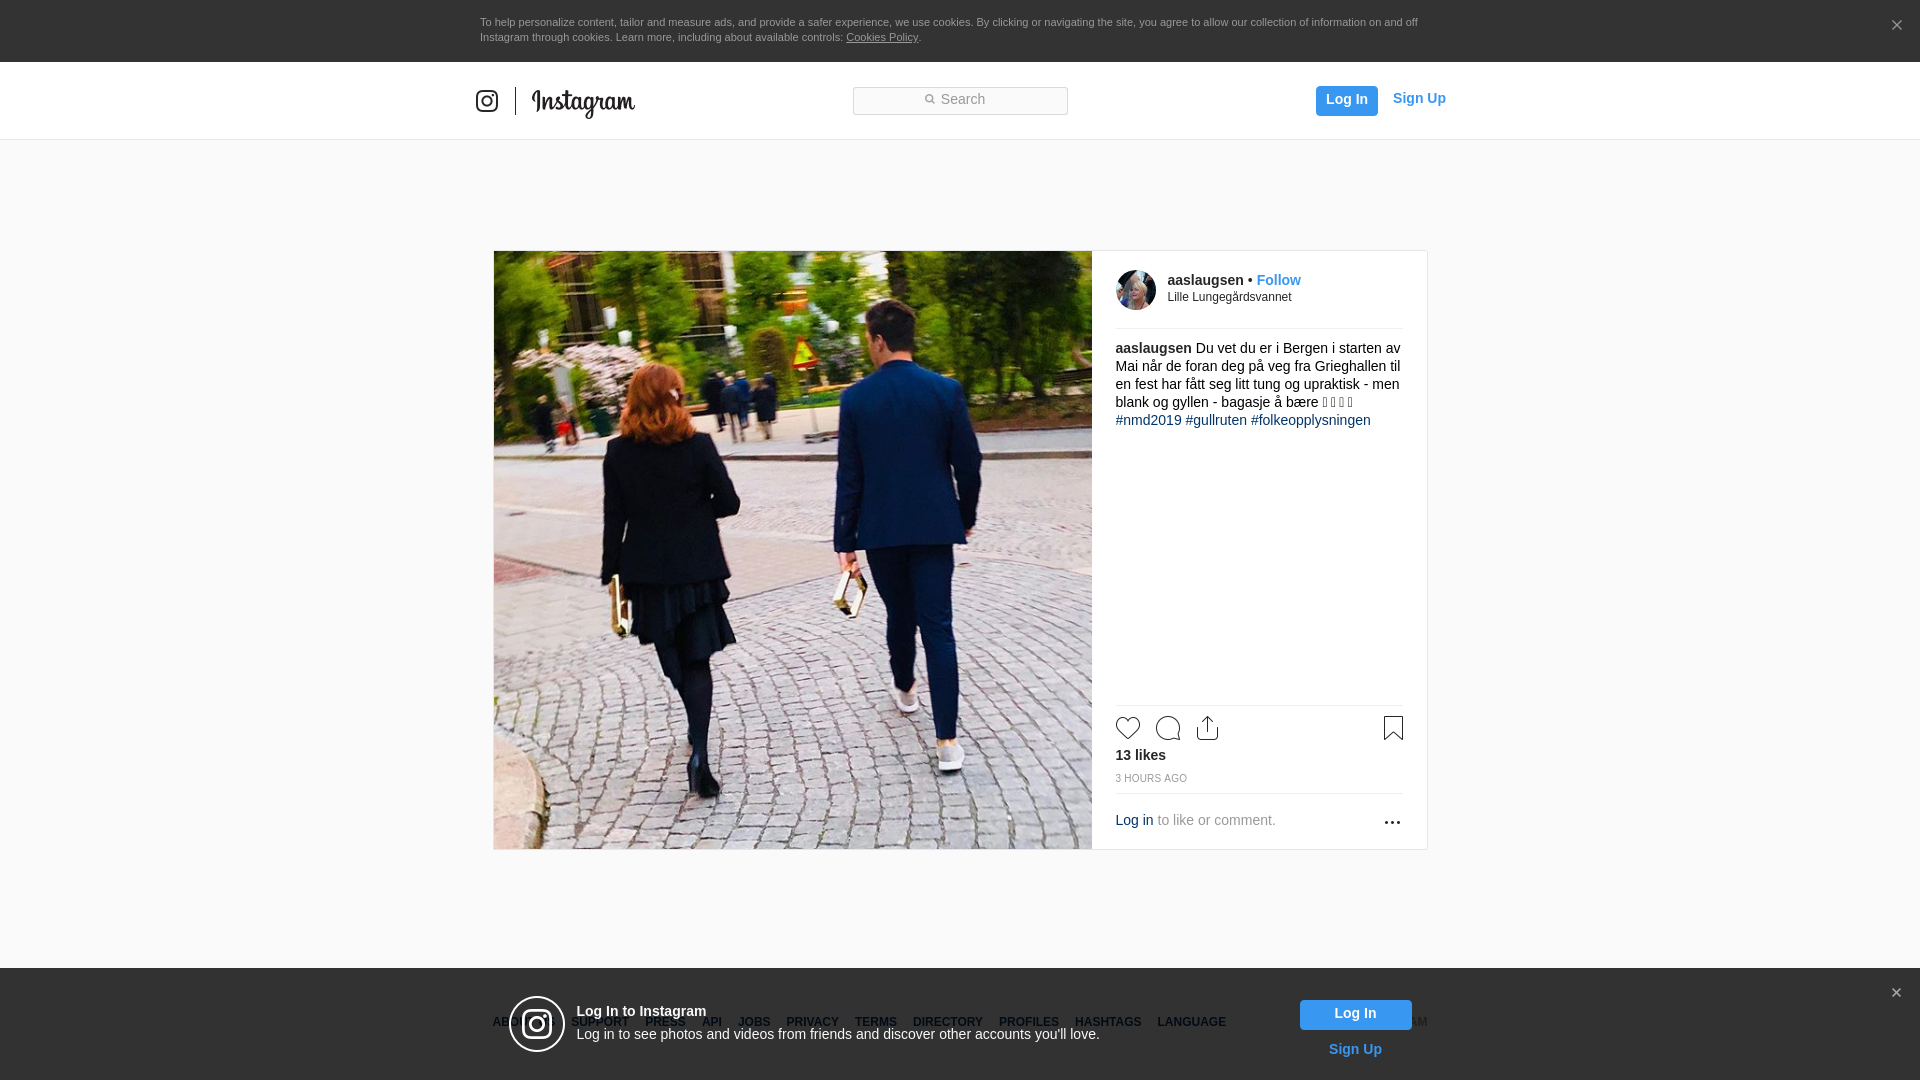Viewport: 1920px width, 1080px height.
Task: Open the #folkeopplysningen hashtag link
Action: (x=1310, y=420)
